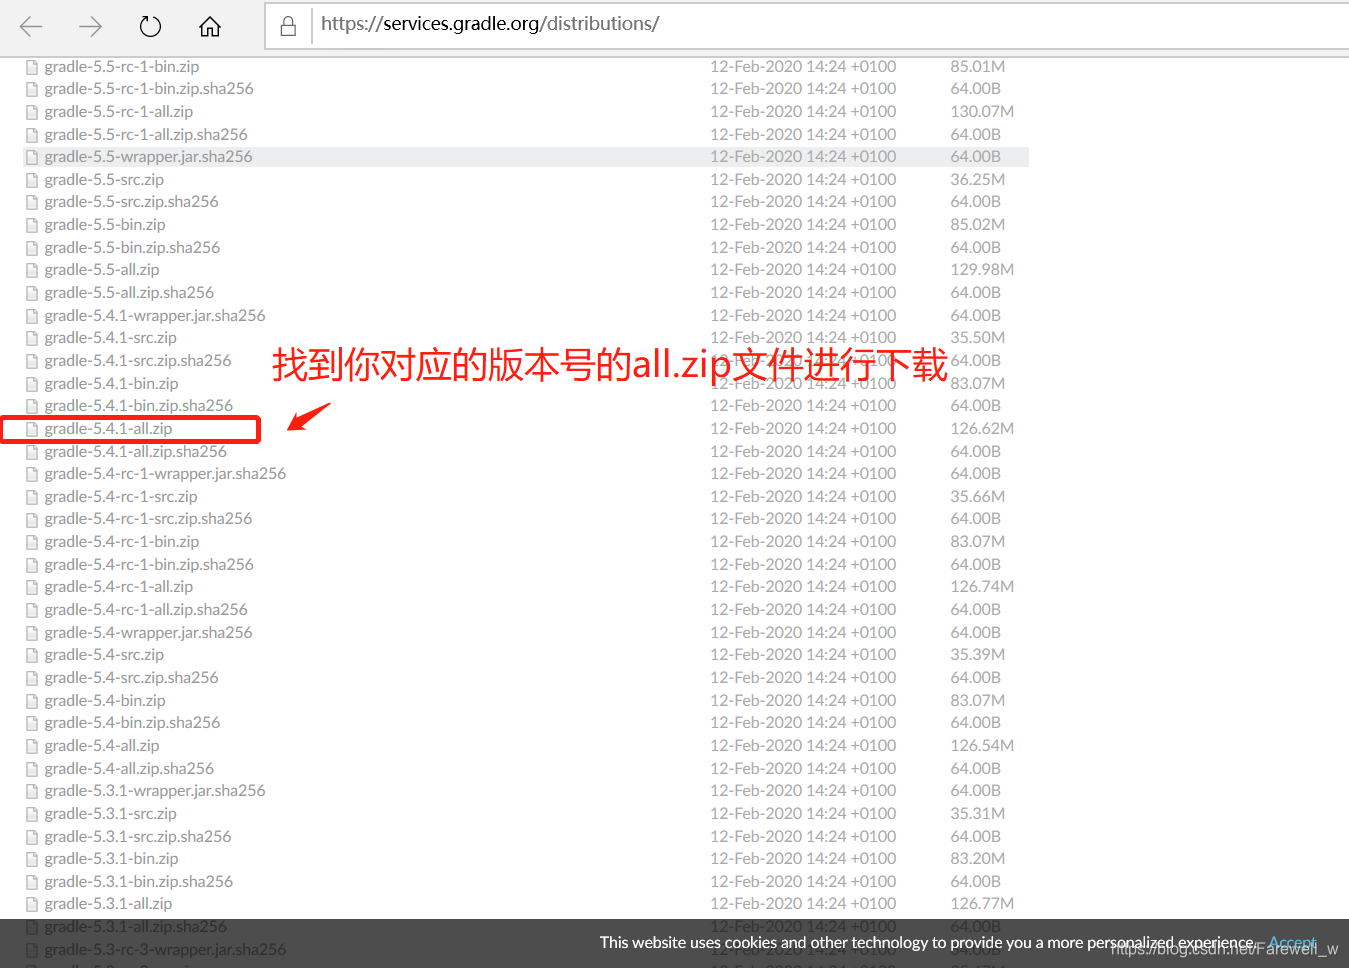
Task: Select the 126.62M size of gradle-5.4.1-all.zip
Action: (982, 429)
